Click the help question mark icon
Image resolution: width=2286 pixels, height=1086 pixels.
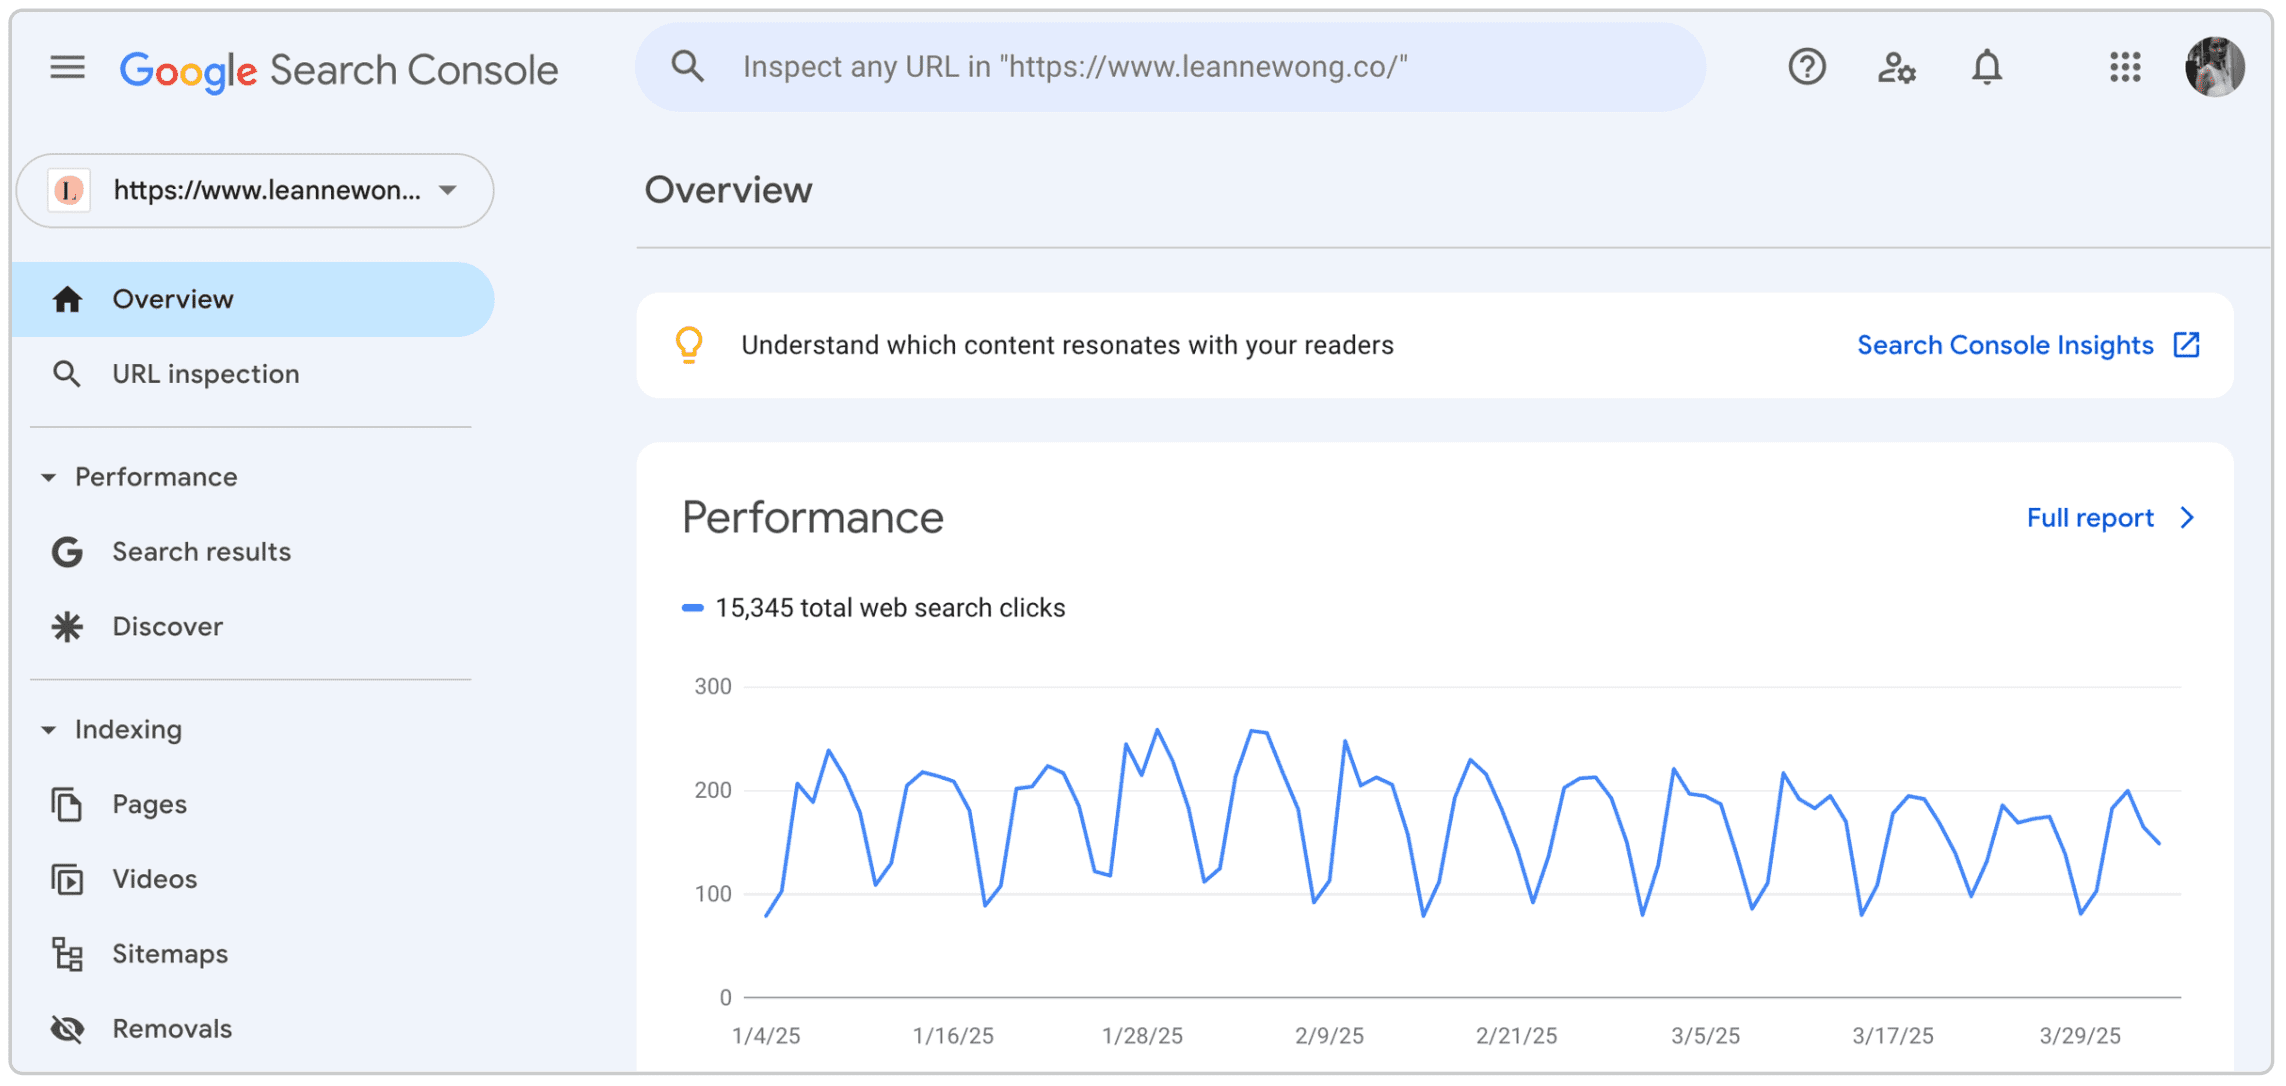[1806, 67]
